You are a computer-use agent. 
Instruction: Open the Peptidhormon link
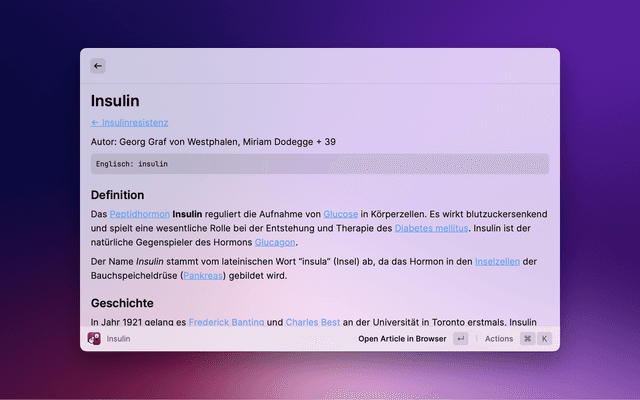pos(138,215)
